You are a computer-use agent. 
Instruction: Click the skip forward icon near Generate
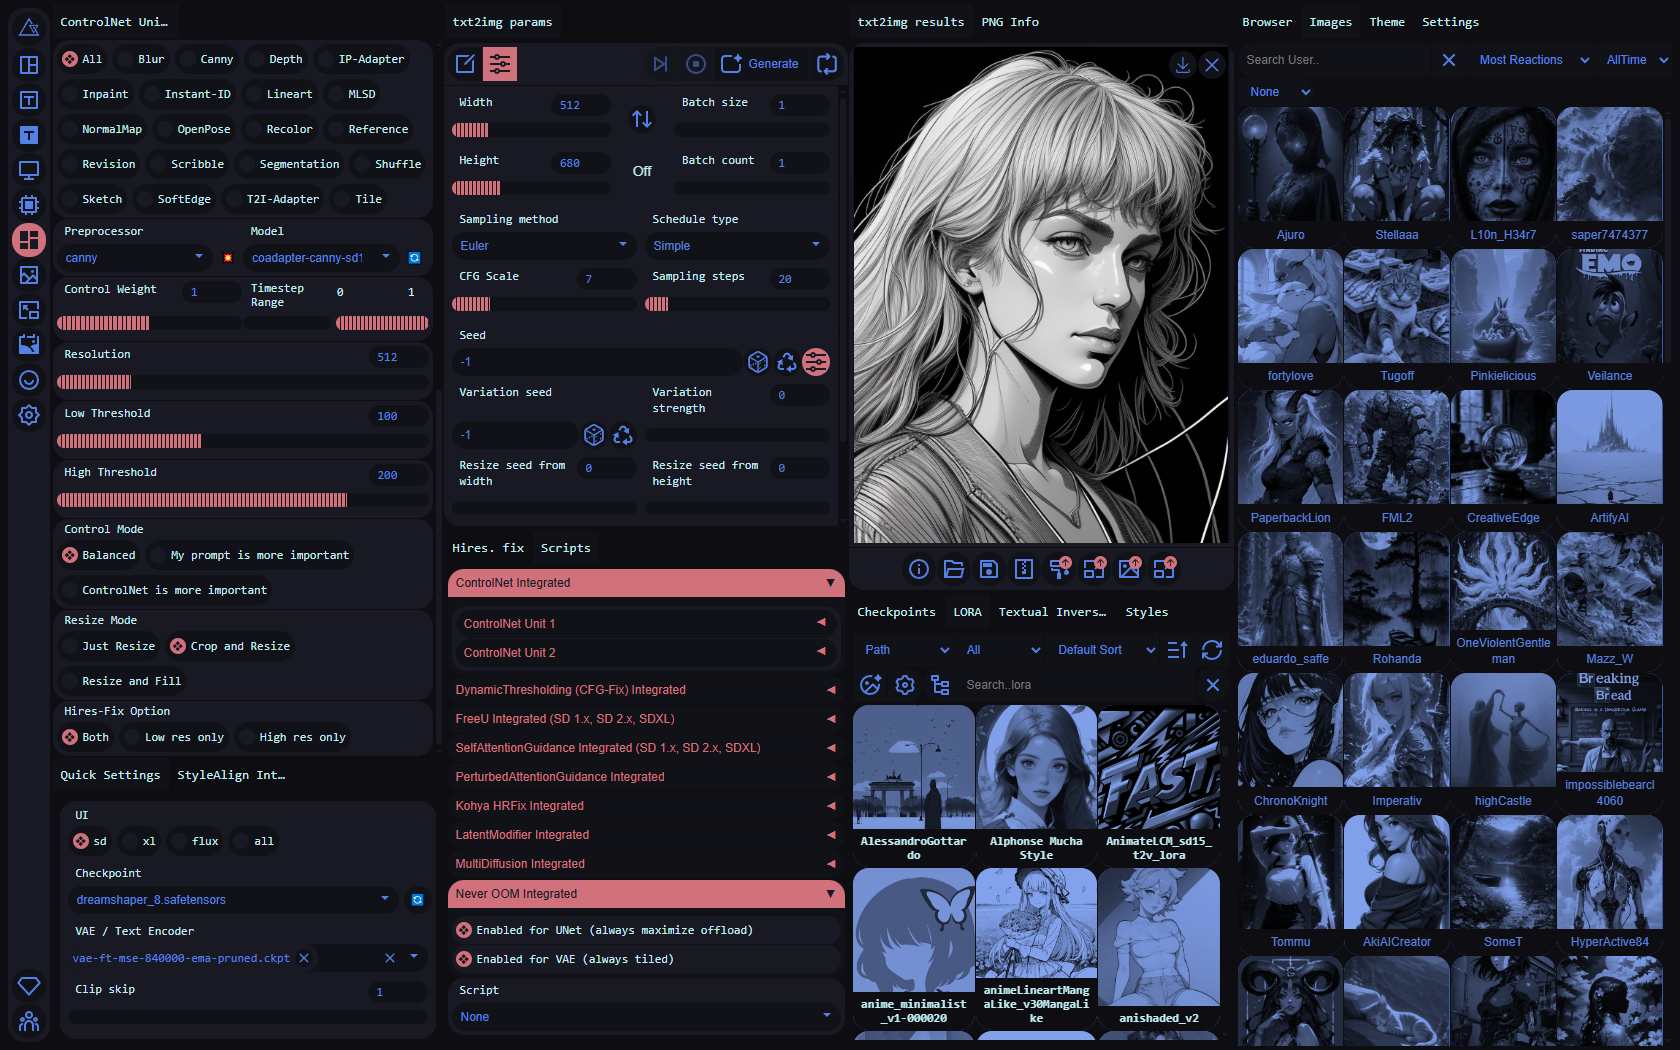(x=660, y=64)
